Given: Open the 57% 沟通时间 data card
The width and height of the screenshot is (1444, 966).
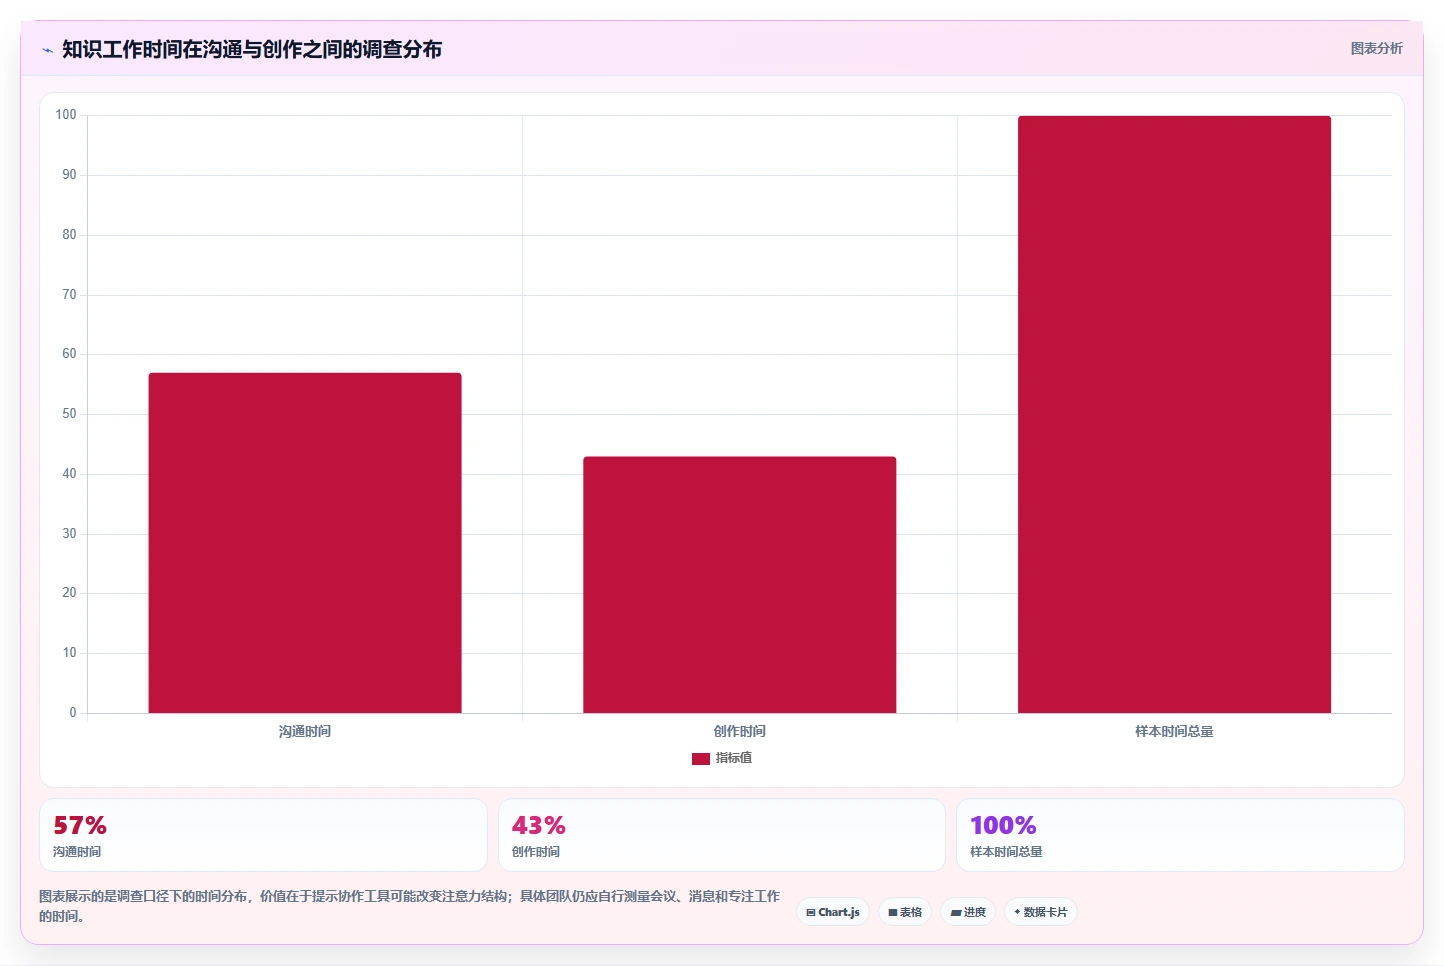Looking at the screenshot, I should [263, 835].
